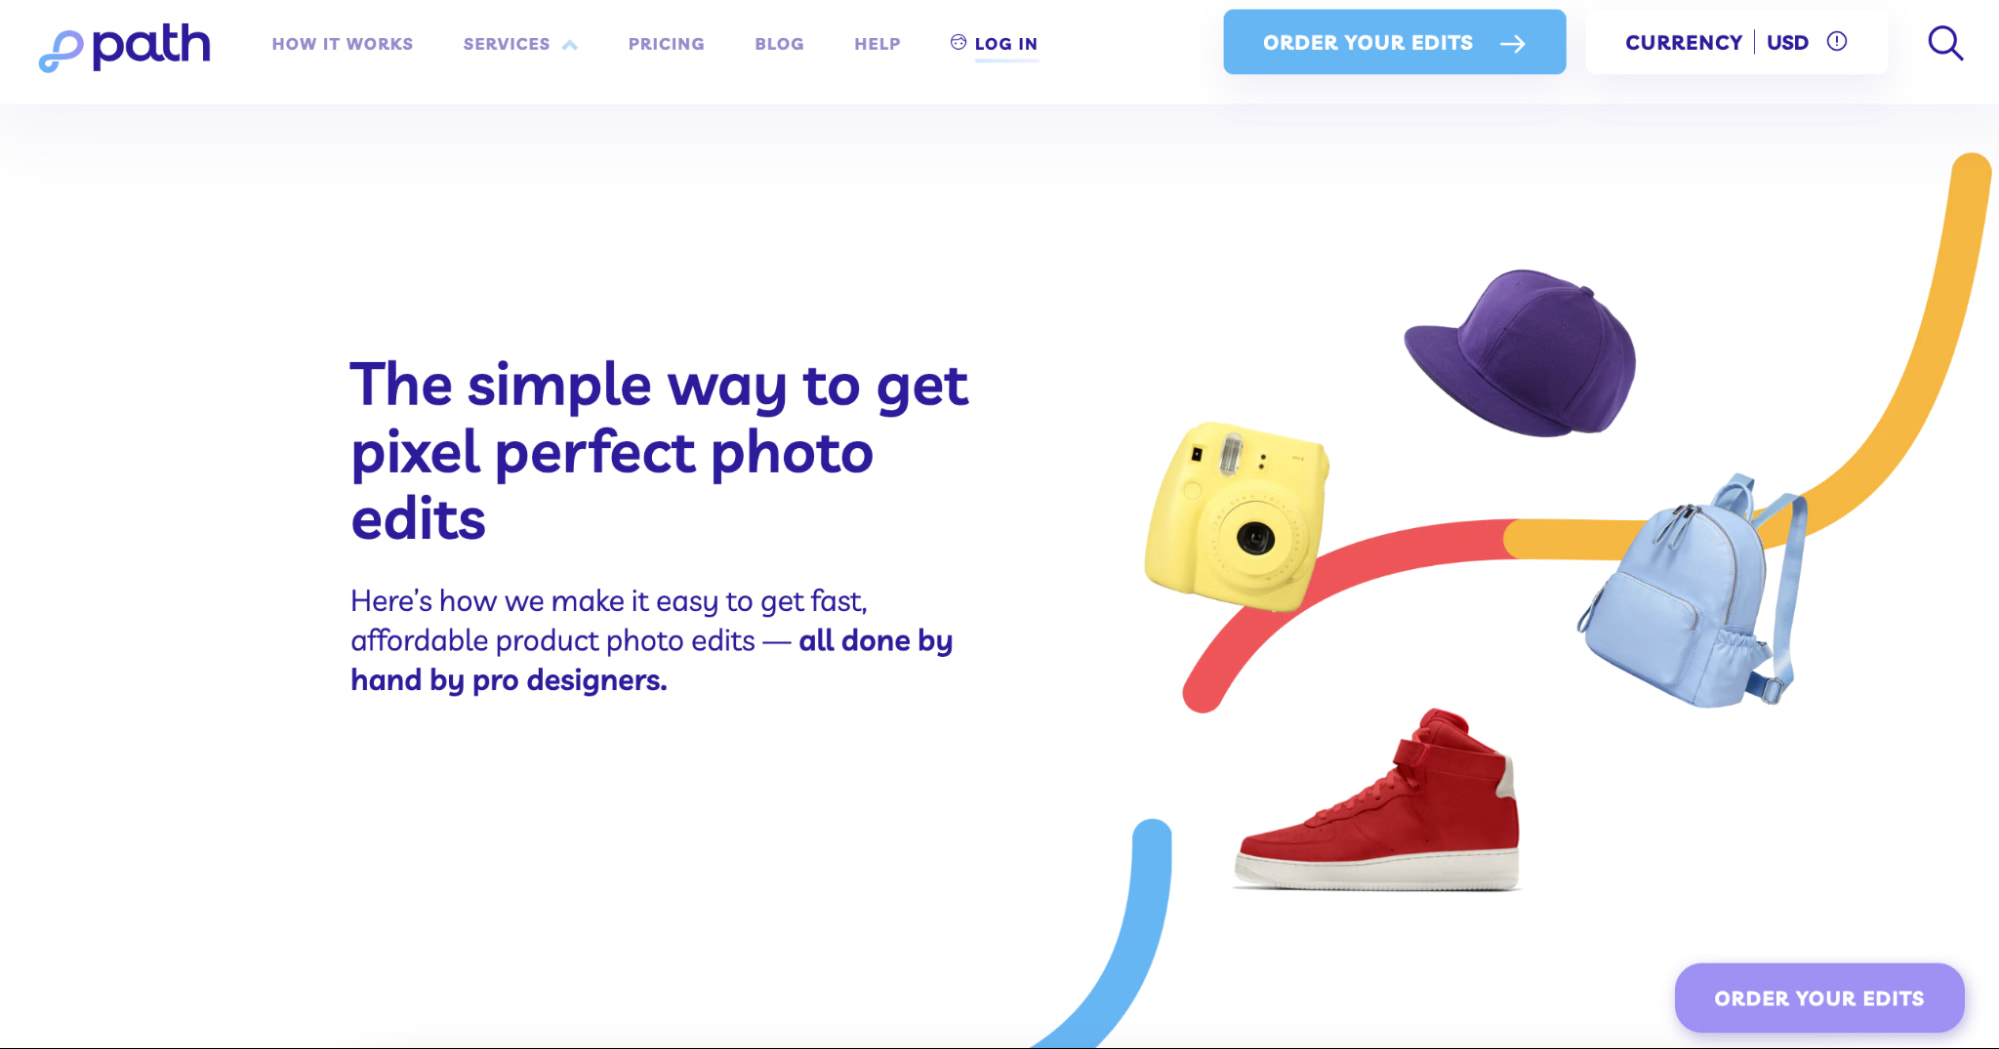Click the purple cap product image
Image resolution: width=1999 pixels, height=1049 pixels.
(x=1520, y=353)
